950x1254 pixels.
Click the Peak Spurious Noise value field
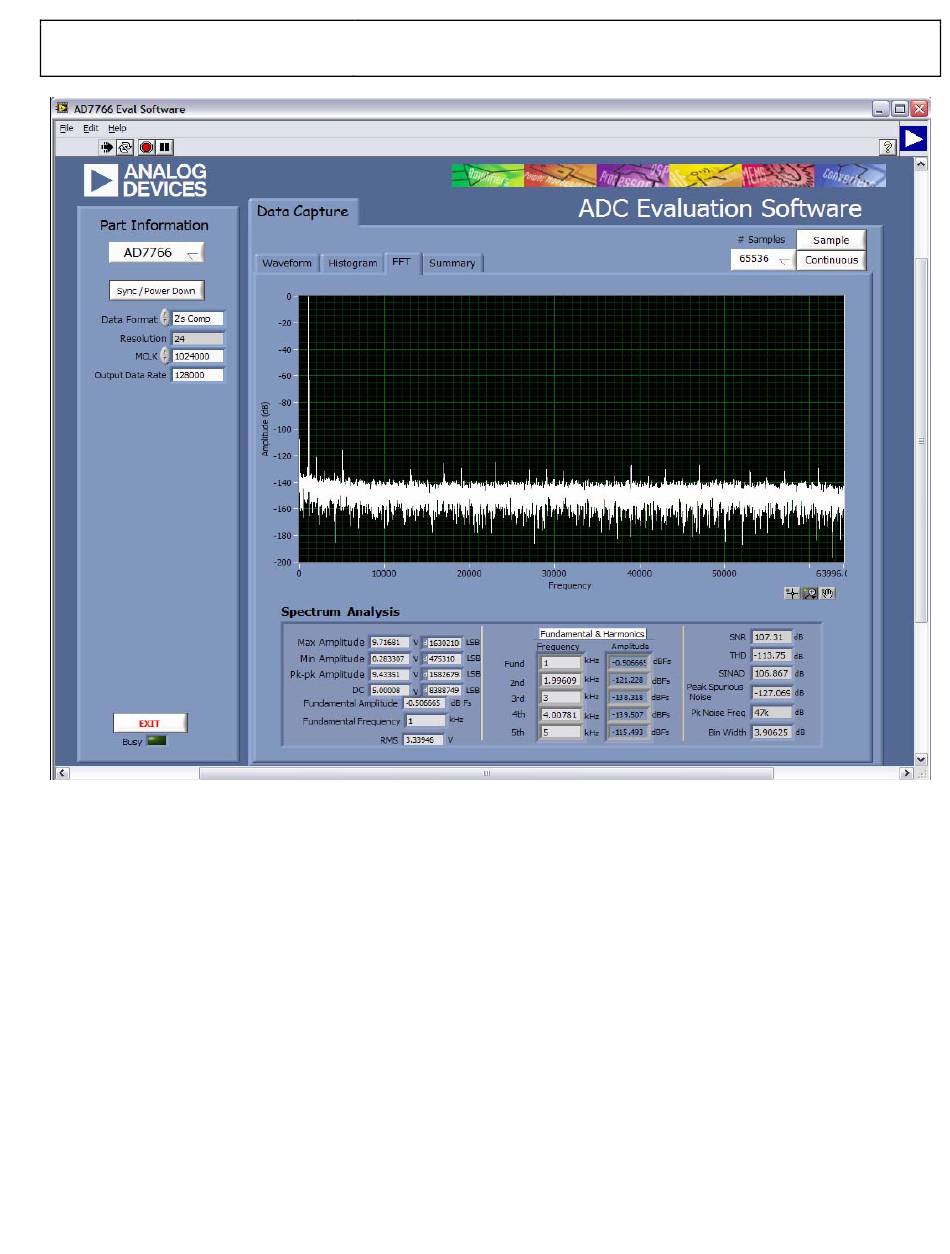pos(772,691)
